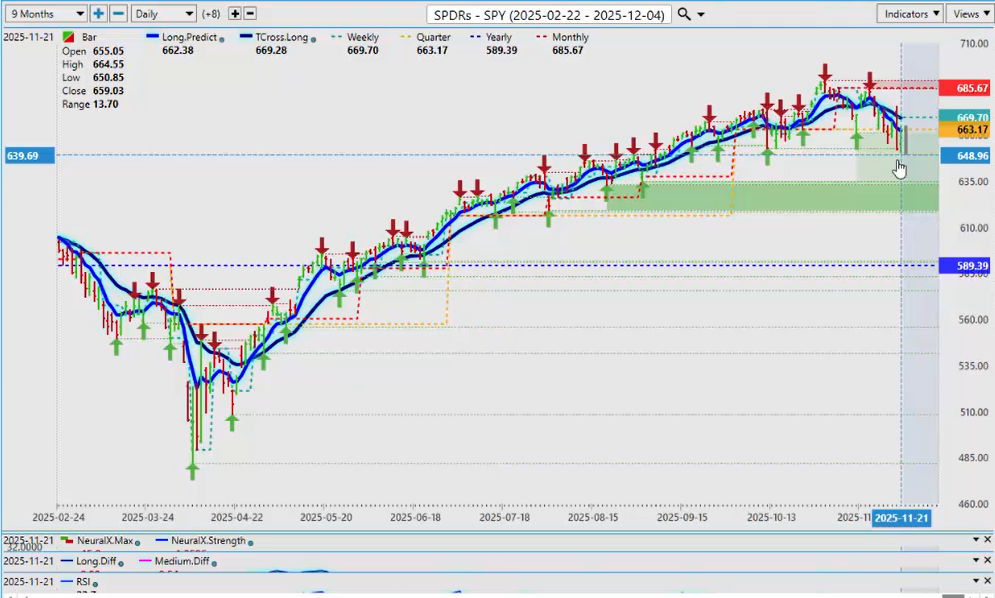Open the Views menu
Viewport: 995px width, 598px height.
pos(969,14)
